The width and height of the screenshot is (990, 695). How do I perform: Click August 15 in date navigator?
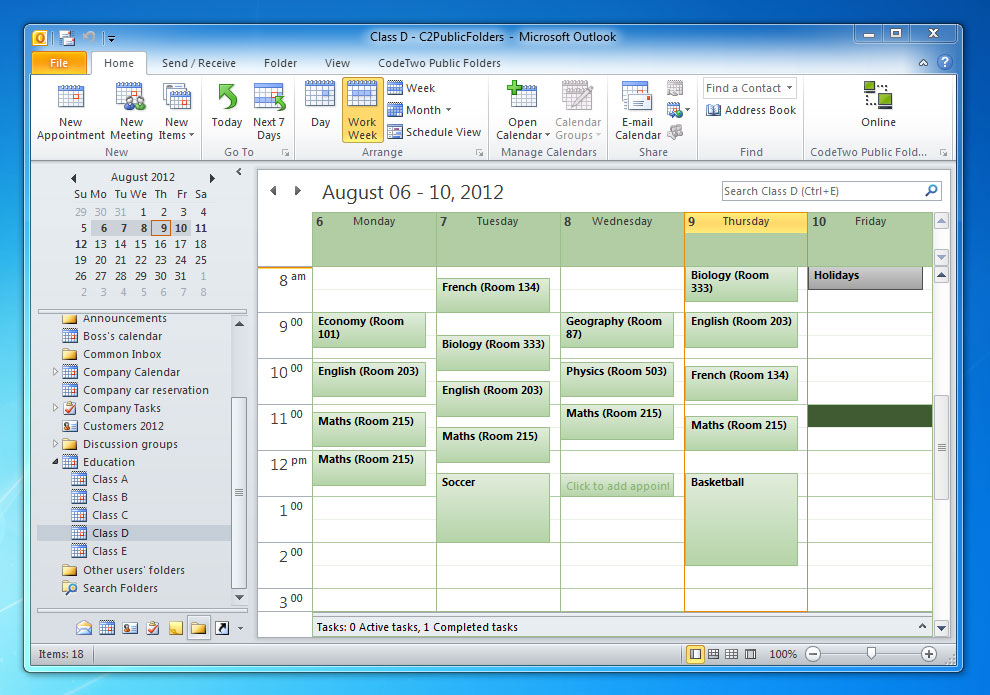coord(141,244)
